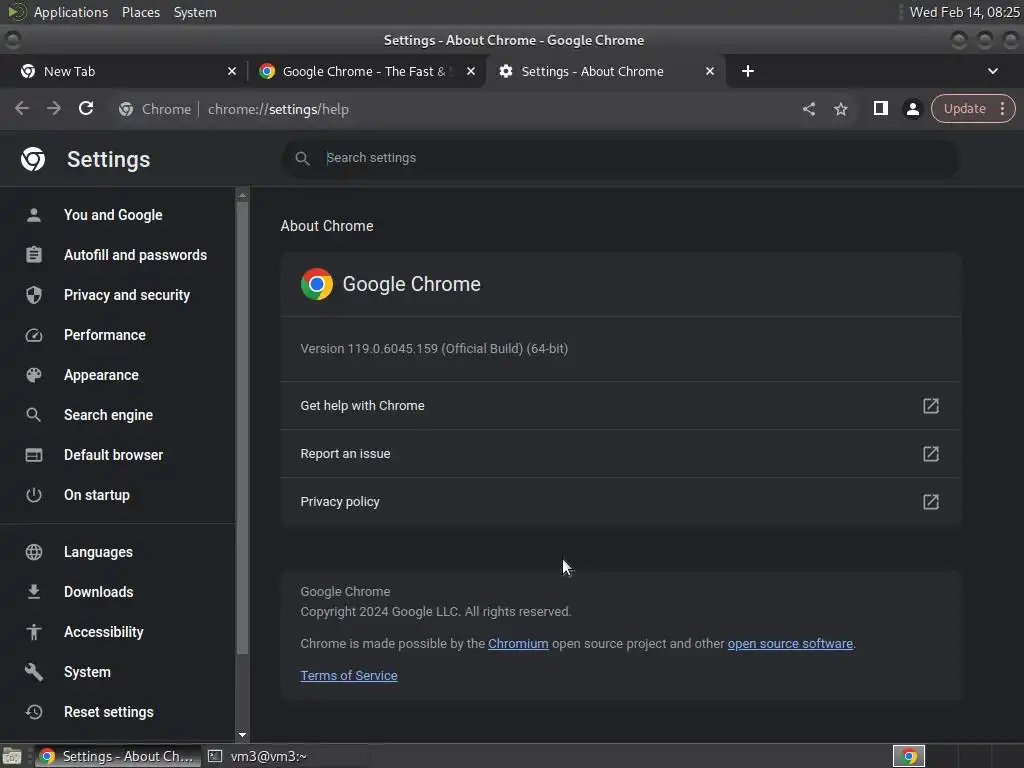The width and height of the screenshot is (1024, 768).
Task: Open the Chromium project link
Action: tap(518, 644)
